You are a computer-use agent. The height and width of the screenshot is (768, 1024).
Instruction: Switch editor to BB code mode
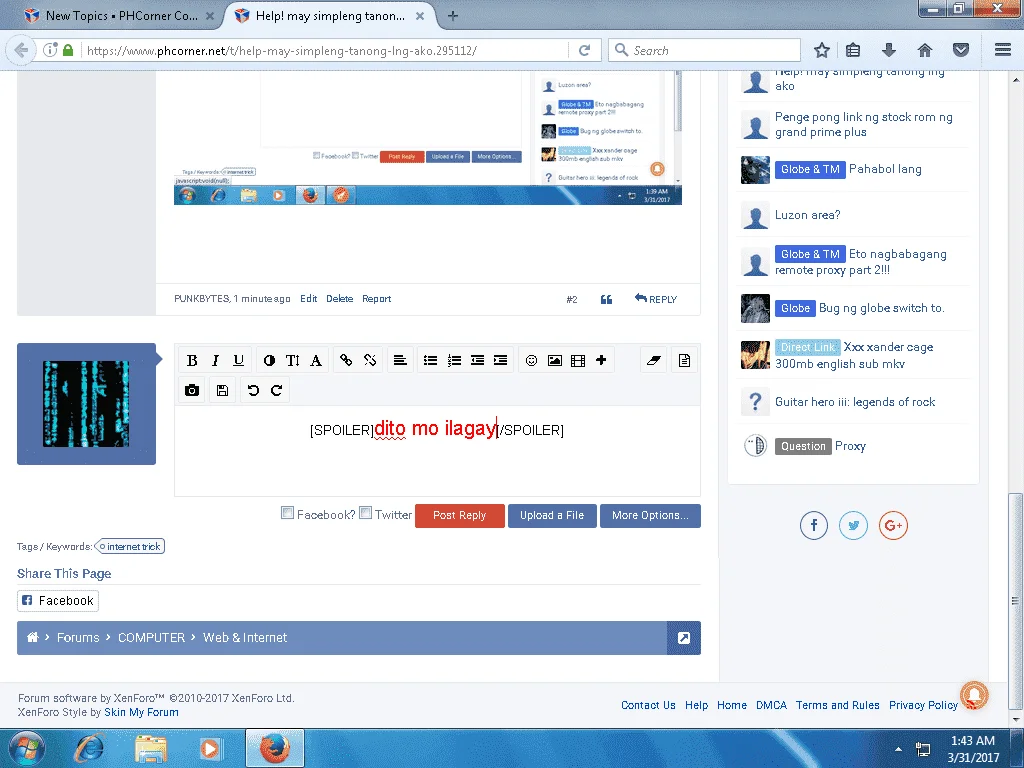[x=684, y=360]
